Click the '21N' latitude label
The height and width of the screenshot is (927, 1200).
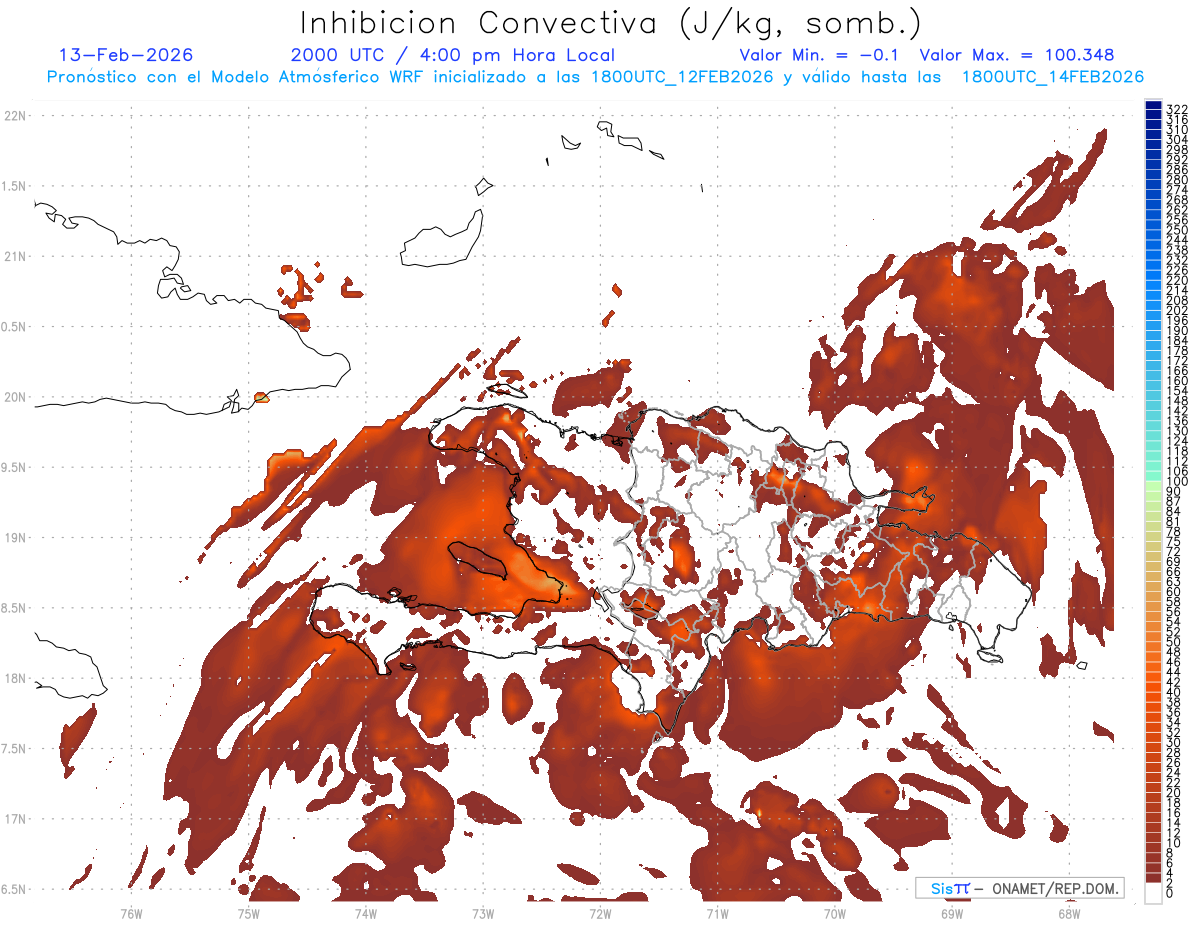[x=15, y=257]
